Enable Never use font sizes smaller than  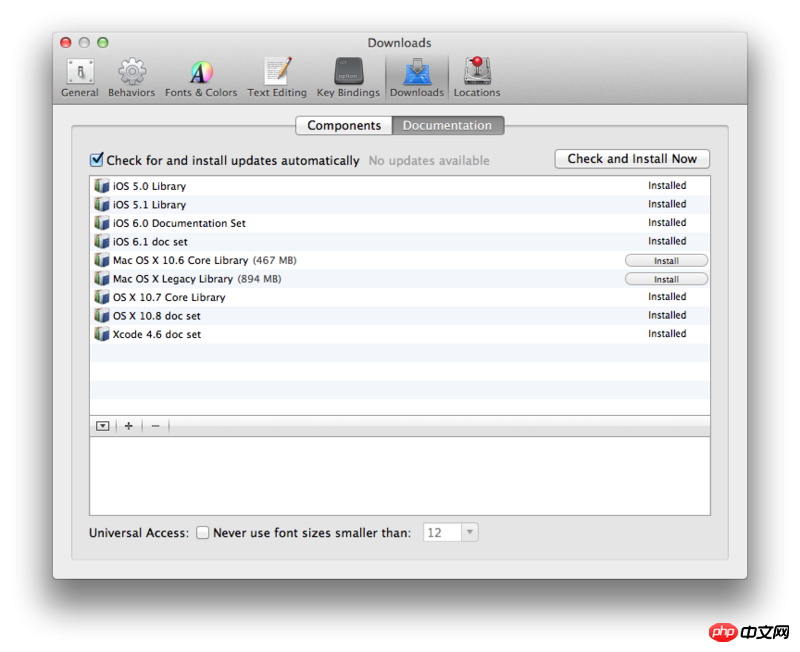click(203, 533)
